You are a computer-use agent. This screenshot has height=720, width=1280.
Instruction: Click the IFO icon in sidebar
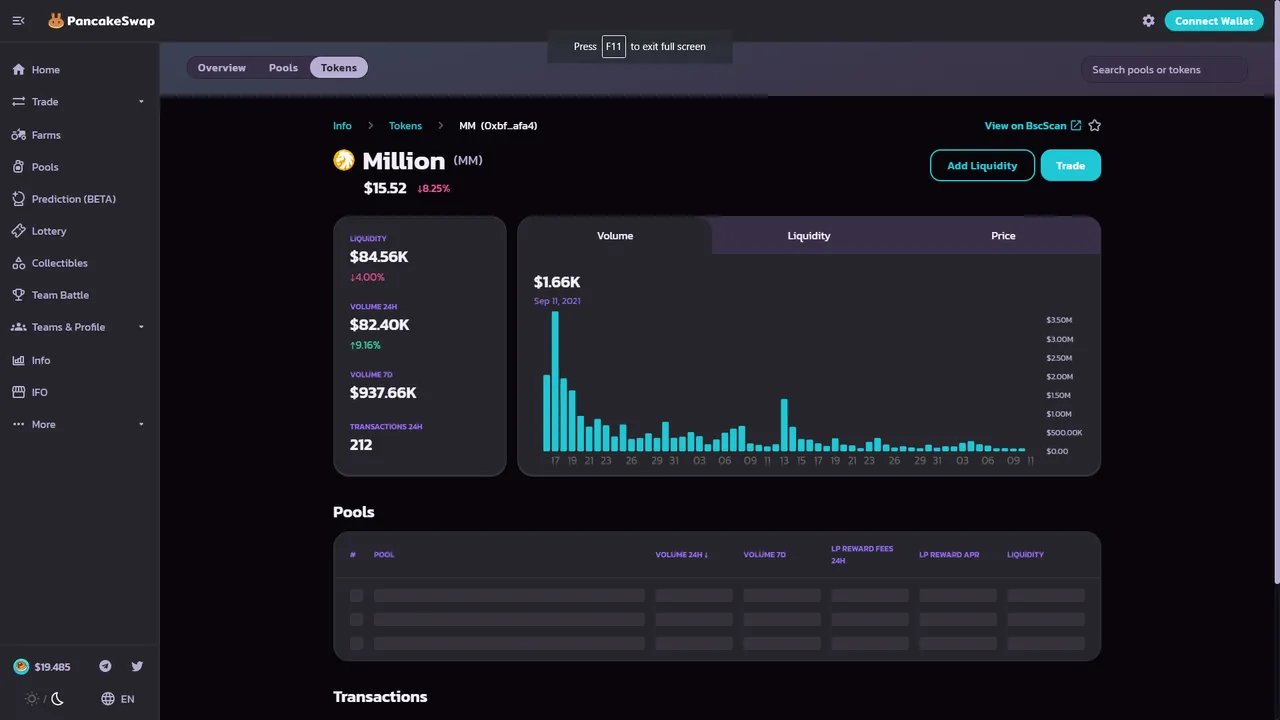[18, 392]
